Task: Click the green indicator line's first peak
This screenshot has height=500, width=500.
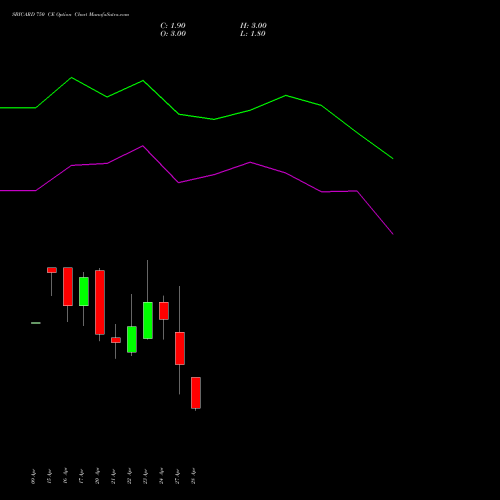Action: (71, 78)
